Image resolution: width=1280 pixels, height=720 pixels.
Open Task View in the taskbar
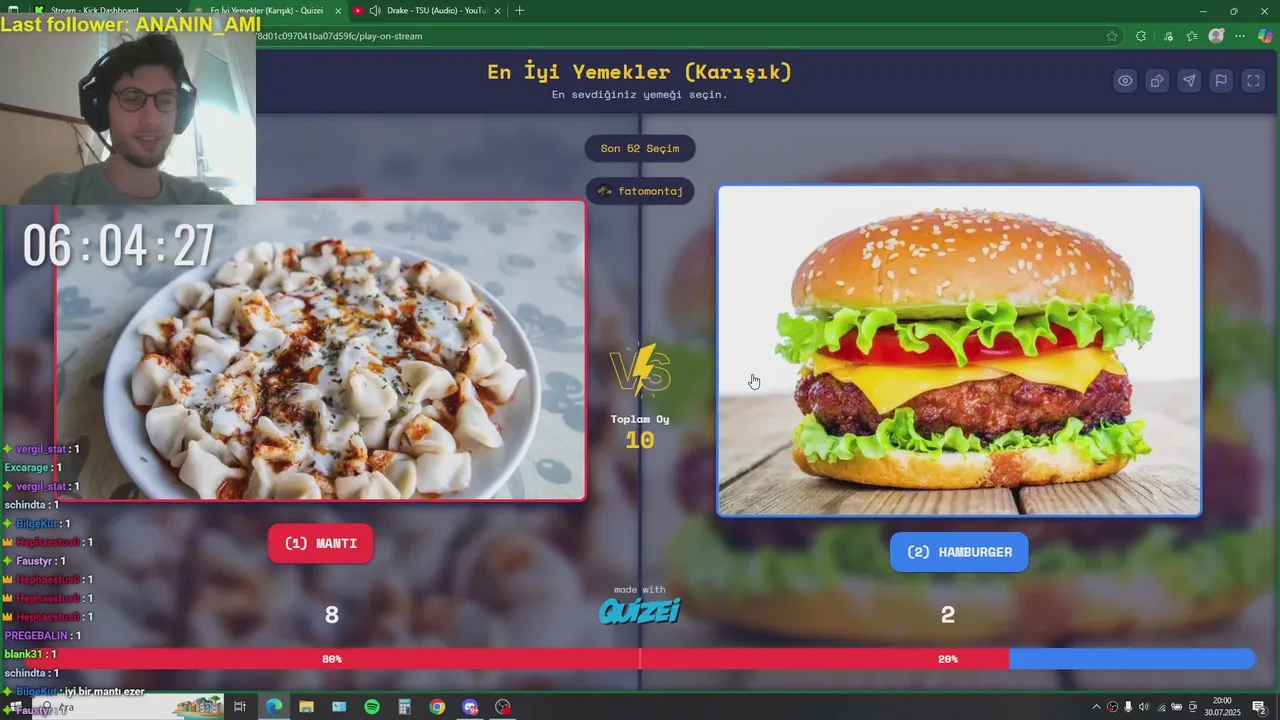(x=240, y=707)
